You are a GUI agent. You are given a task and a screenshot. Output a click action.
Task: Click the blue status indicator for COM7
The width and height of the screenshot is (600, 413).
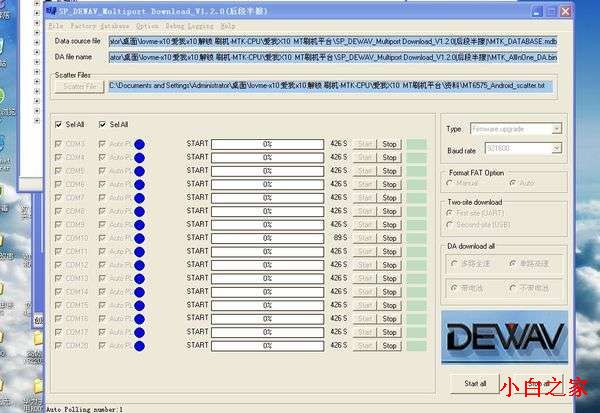[x=139, y=198]
